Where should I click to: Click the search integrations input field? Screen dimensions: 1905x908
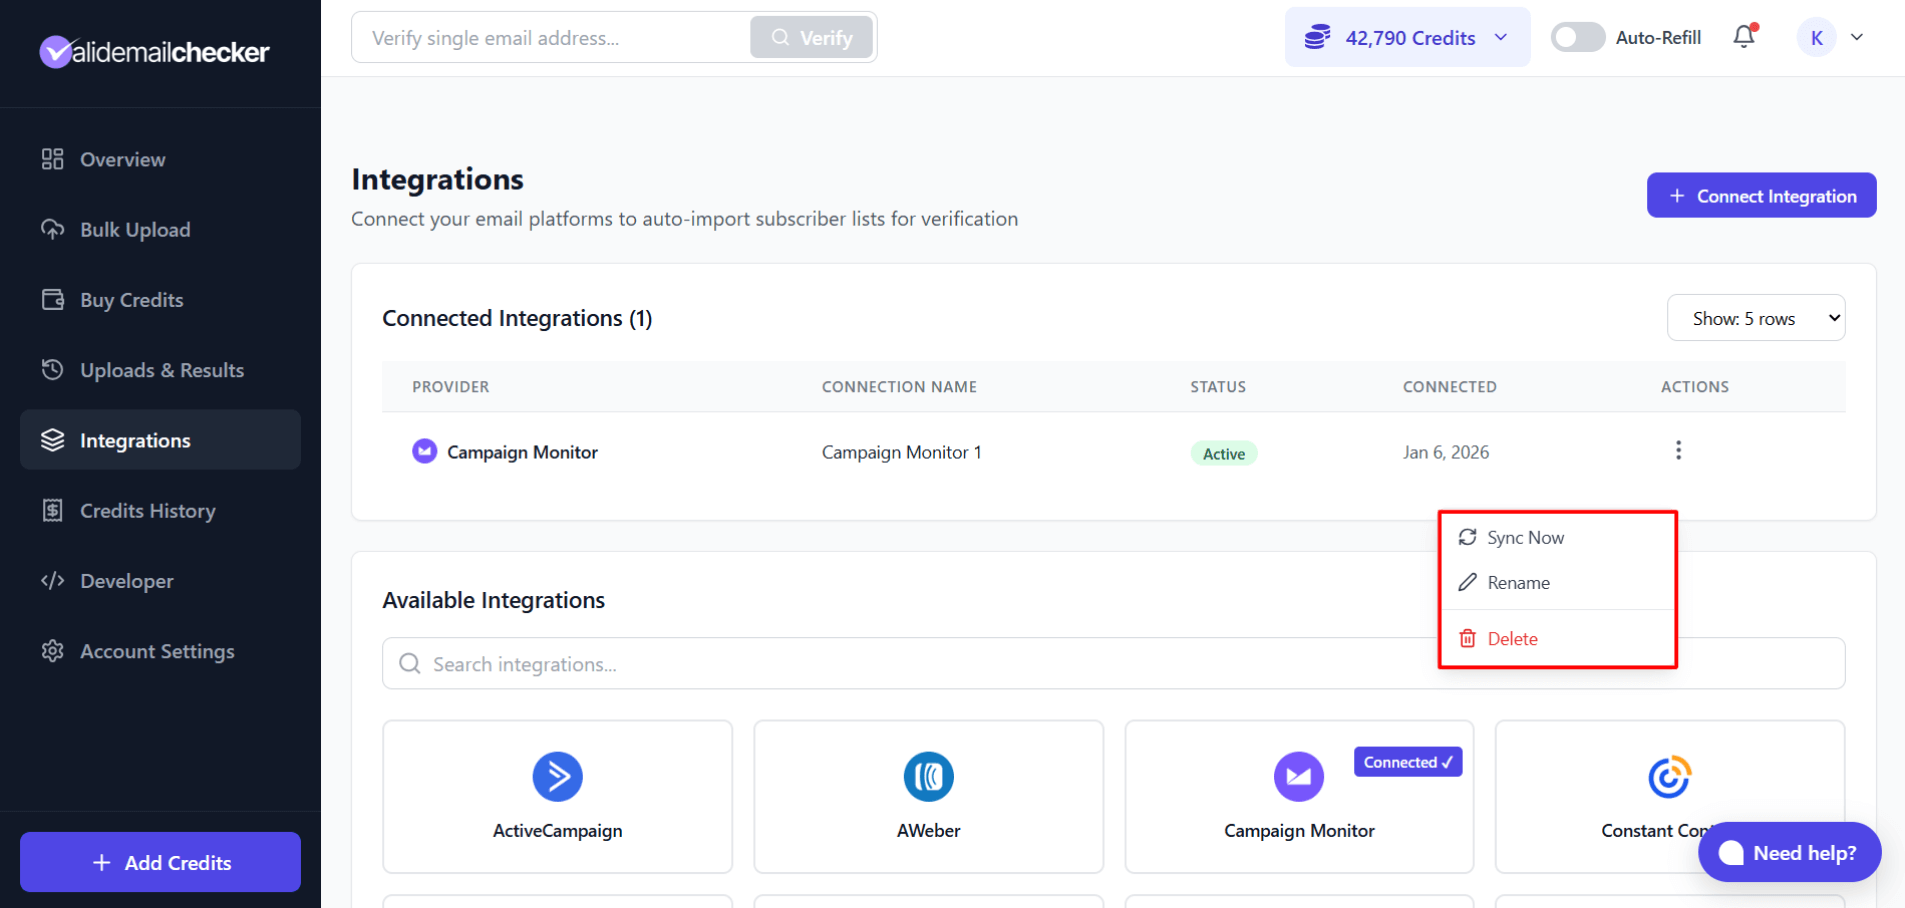point(900,663)
